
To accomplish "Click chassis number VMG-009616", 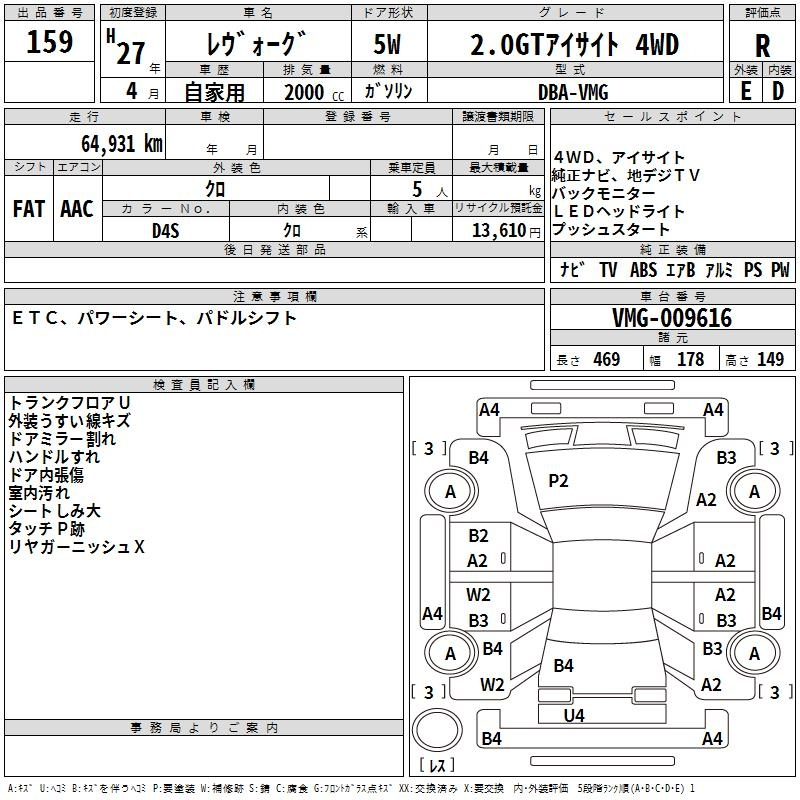I will 671,318.
